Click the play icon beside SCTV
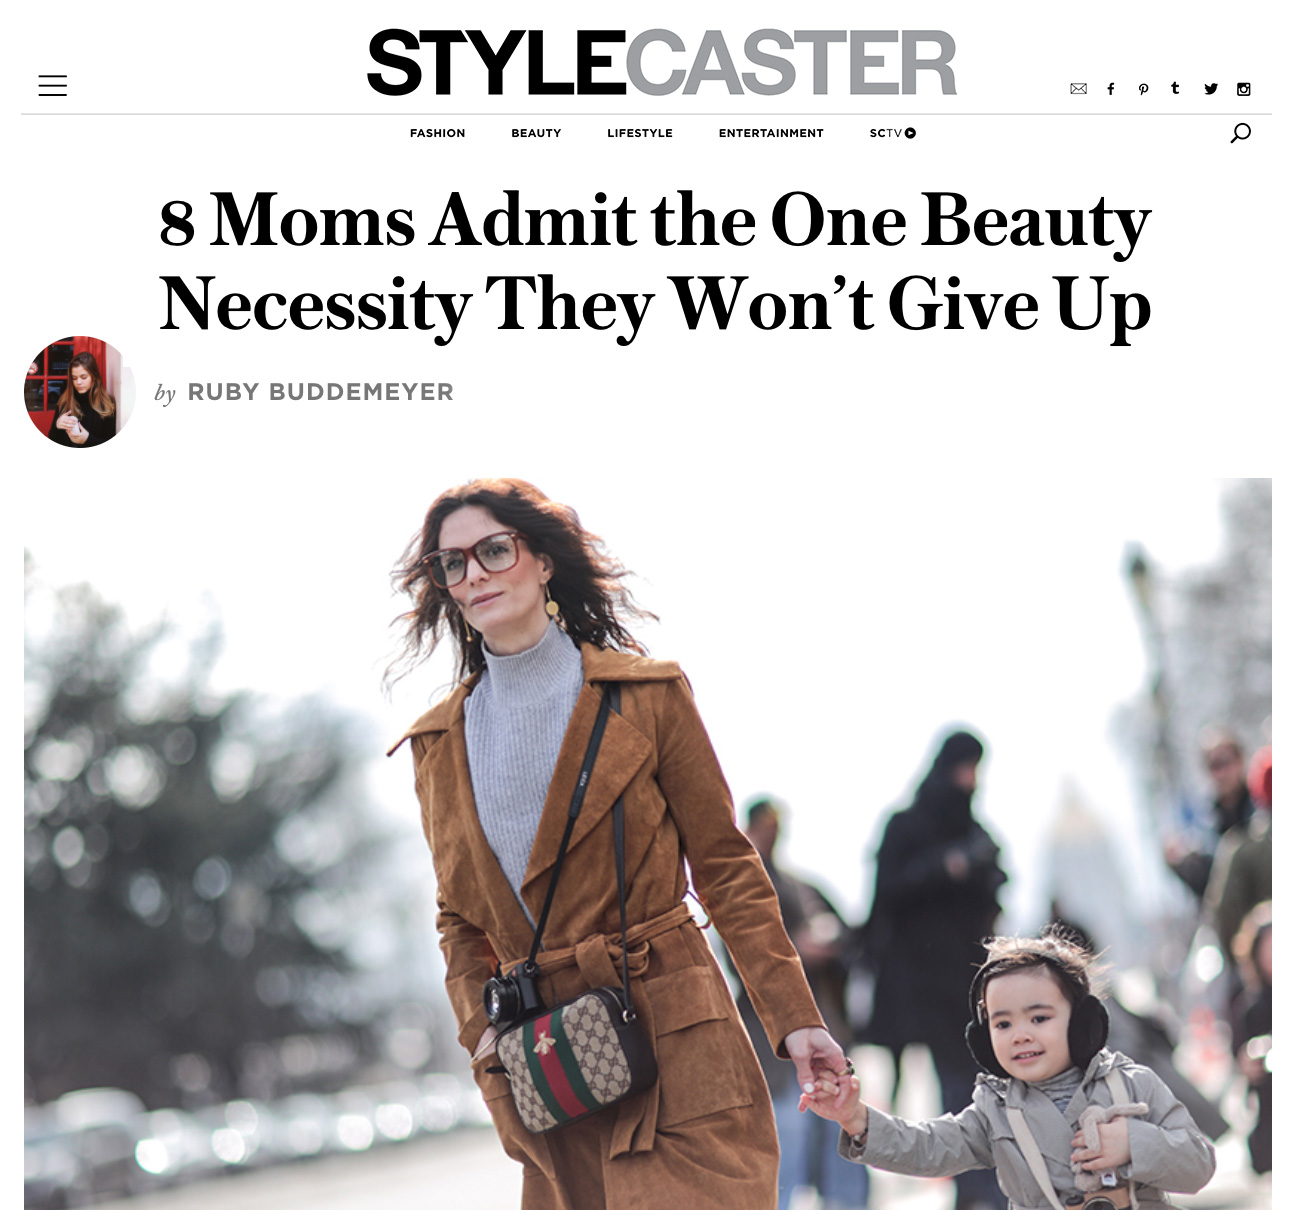 point(910,133)
